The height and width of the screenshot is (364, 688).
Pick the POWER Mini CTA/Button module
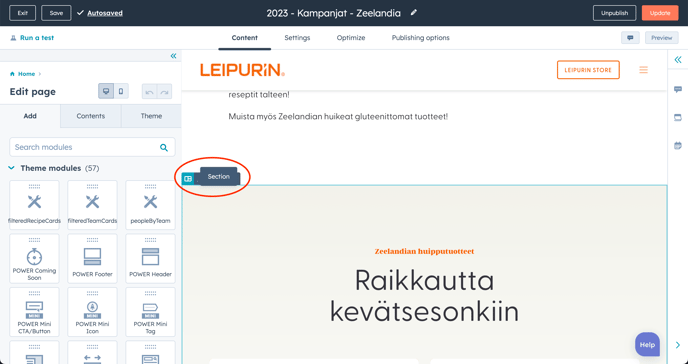pyautogui.click(x=34, y=312)
